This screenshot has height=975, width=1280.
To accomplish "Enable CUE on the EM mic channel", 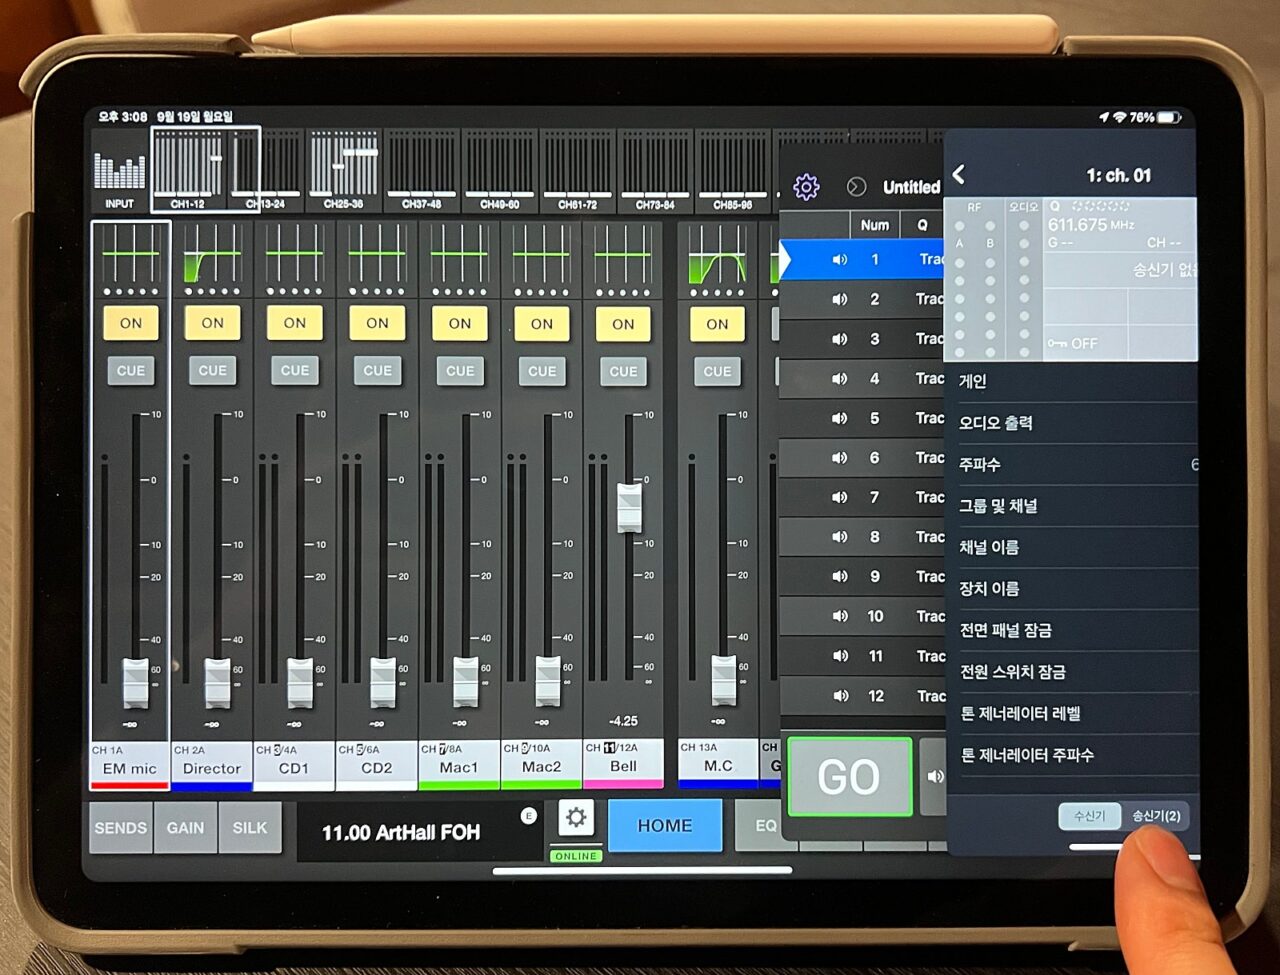I will coord(131,371).
